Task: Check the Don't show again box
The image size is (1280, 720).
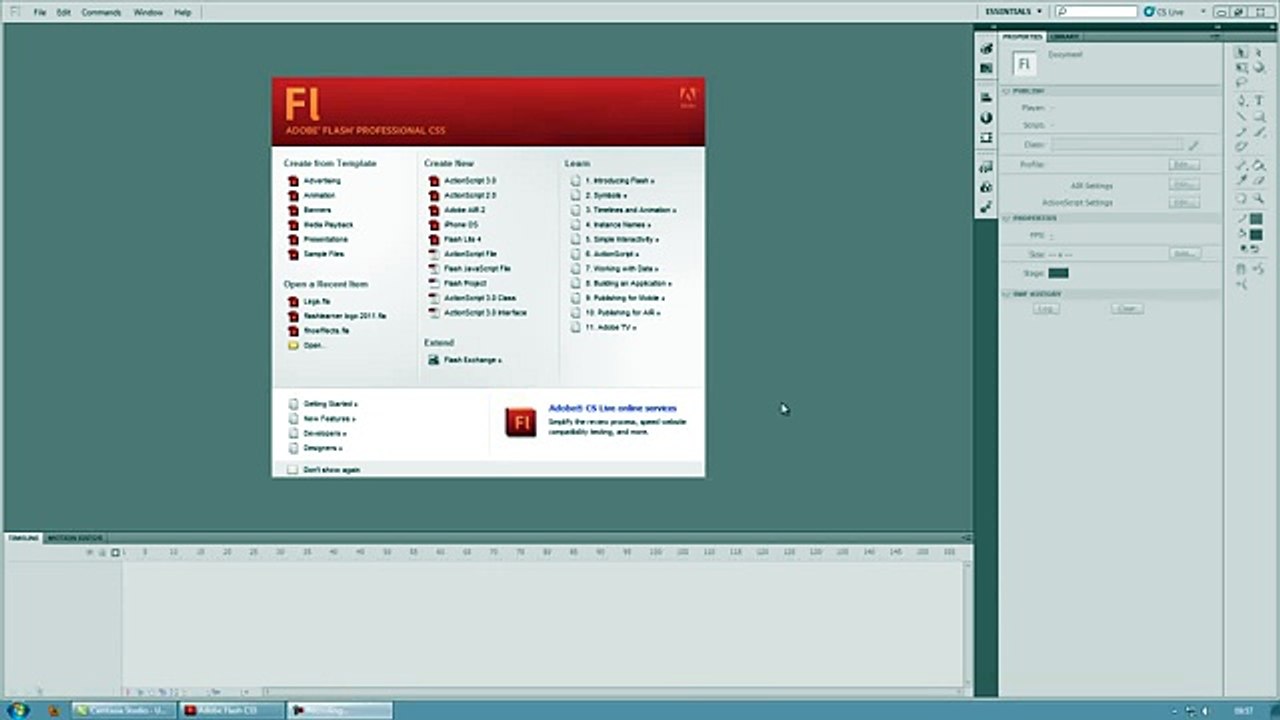Action: pos(293,469)
